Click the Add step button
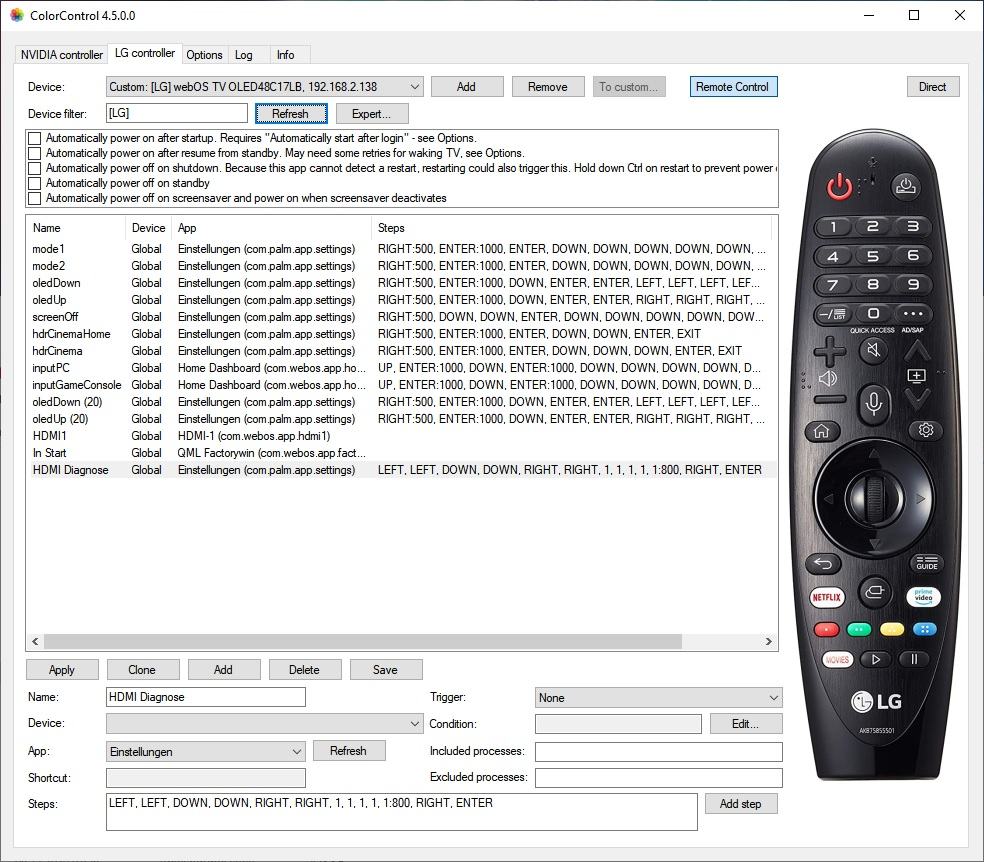This screenshot has height=862, width=984. (741, 804)
